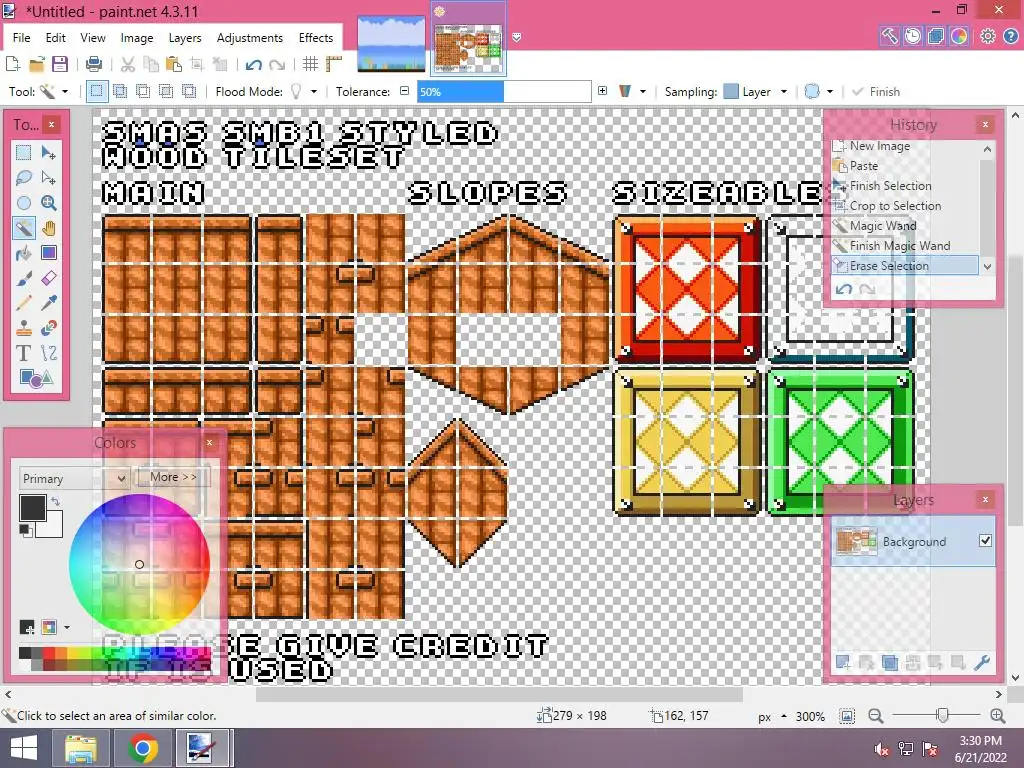Screen dimensions: 1024x768
Task: Select the Gradient tool
Action: click(x=48, y=253)
